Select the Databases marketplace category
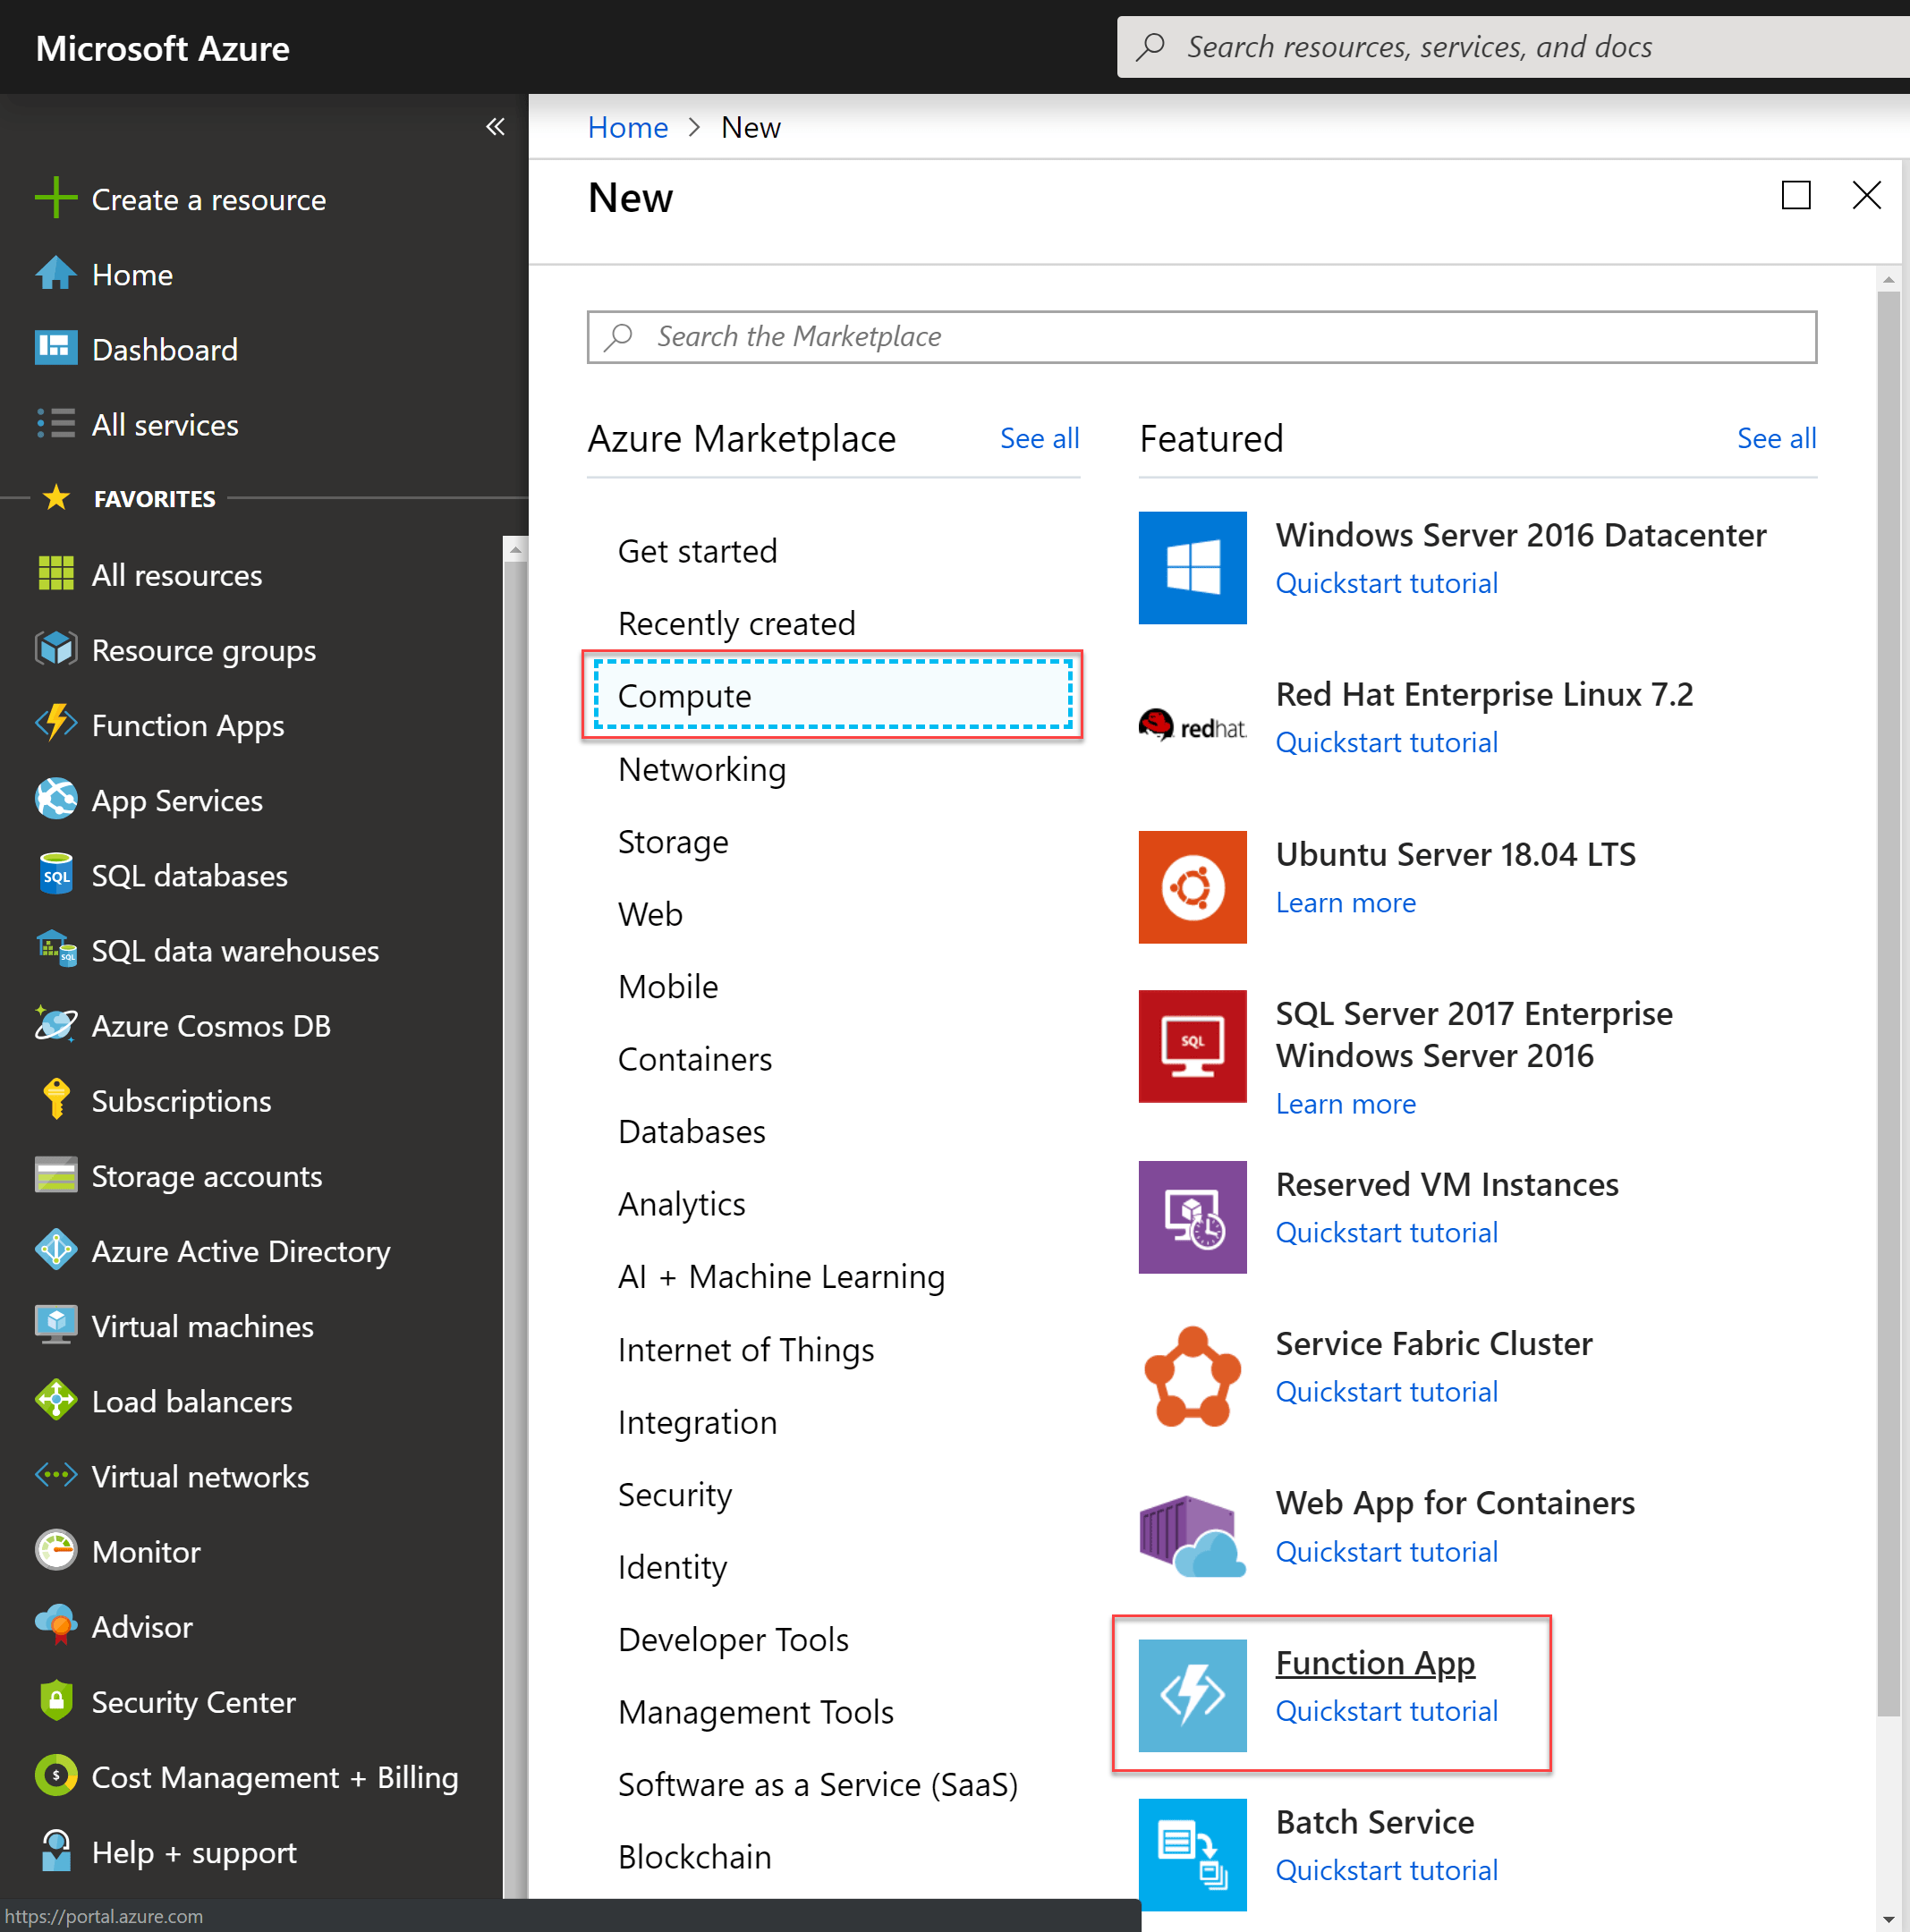 click(x=691, y=1131)
